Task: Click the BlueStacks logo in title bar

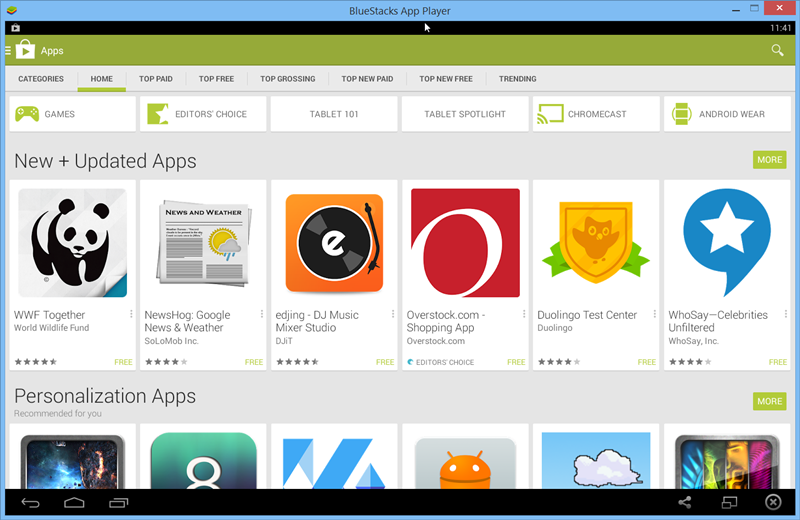Action: coord(11,10)
